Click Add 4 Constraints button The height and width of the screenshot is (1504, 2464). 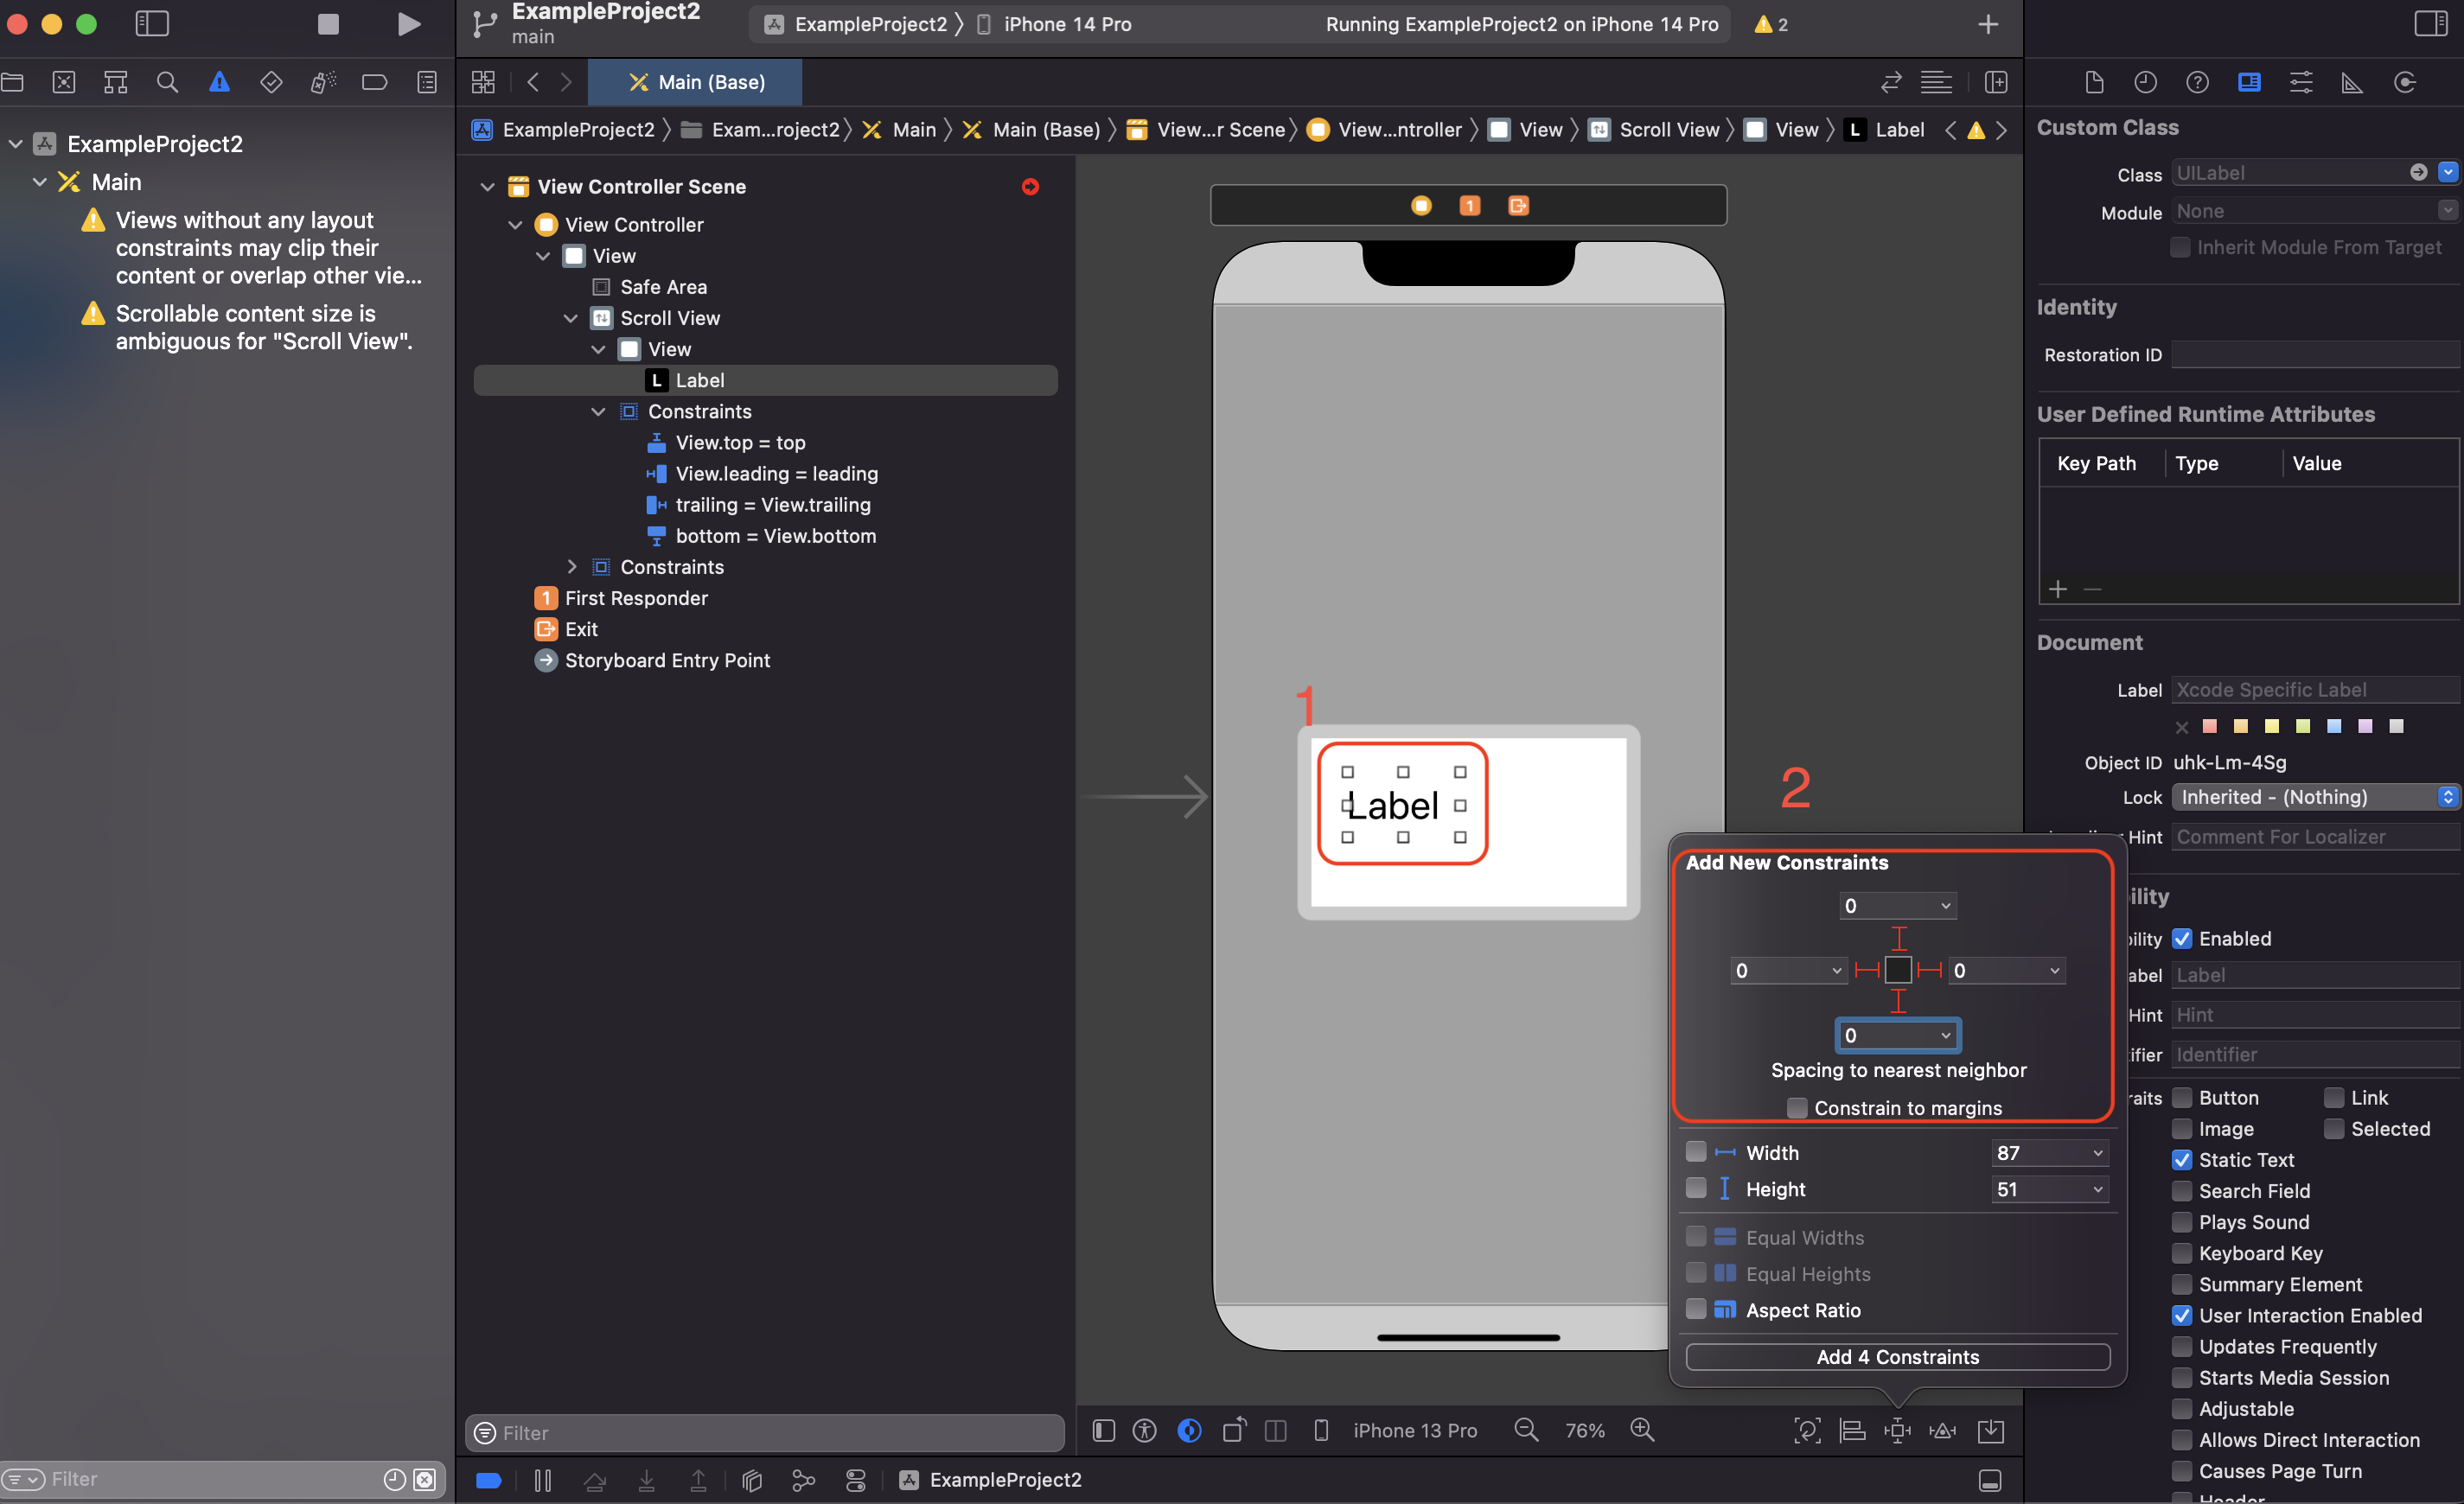[1897, 1357]
